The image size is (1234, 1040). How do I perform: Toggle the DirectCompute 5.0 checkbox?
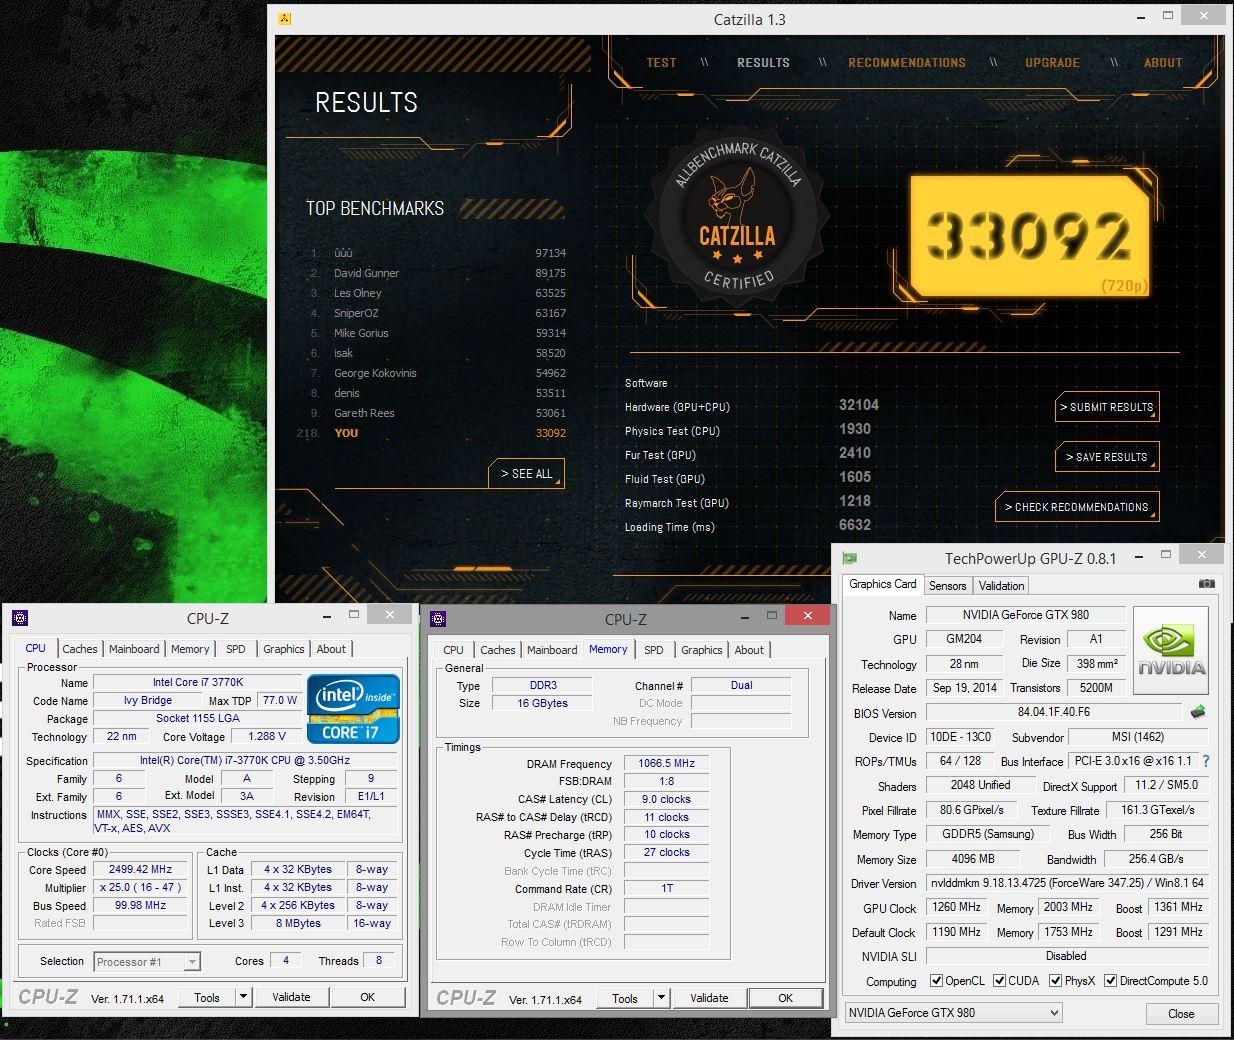coord(1110,981)
